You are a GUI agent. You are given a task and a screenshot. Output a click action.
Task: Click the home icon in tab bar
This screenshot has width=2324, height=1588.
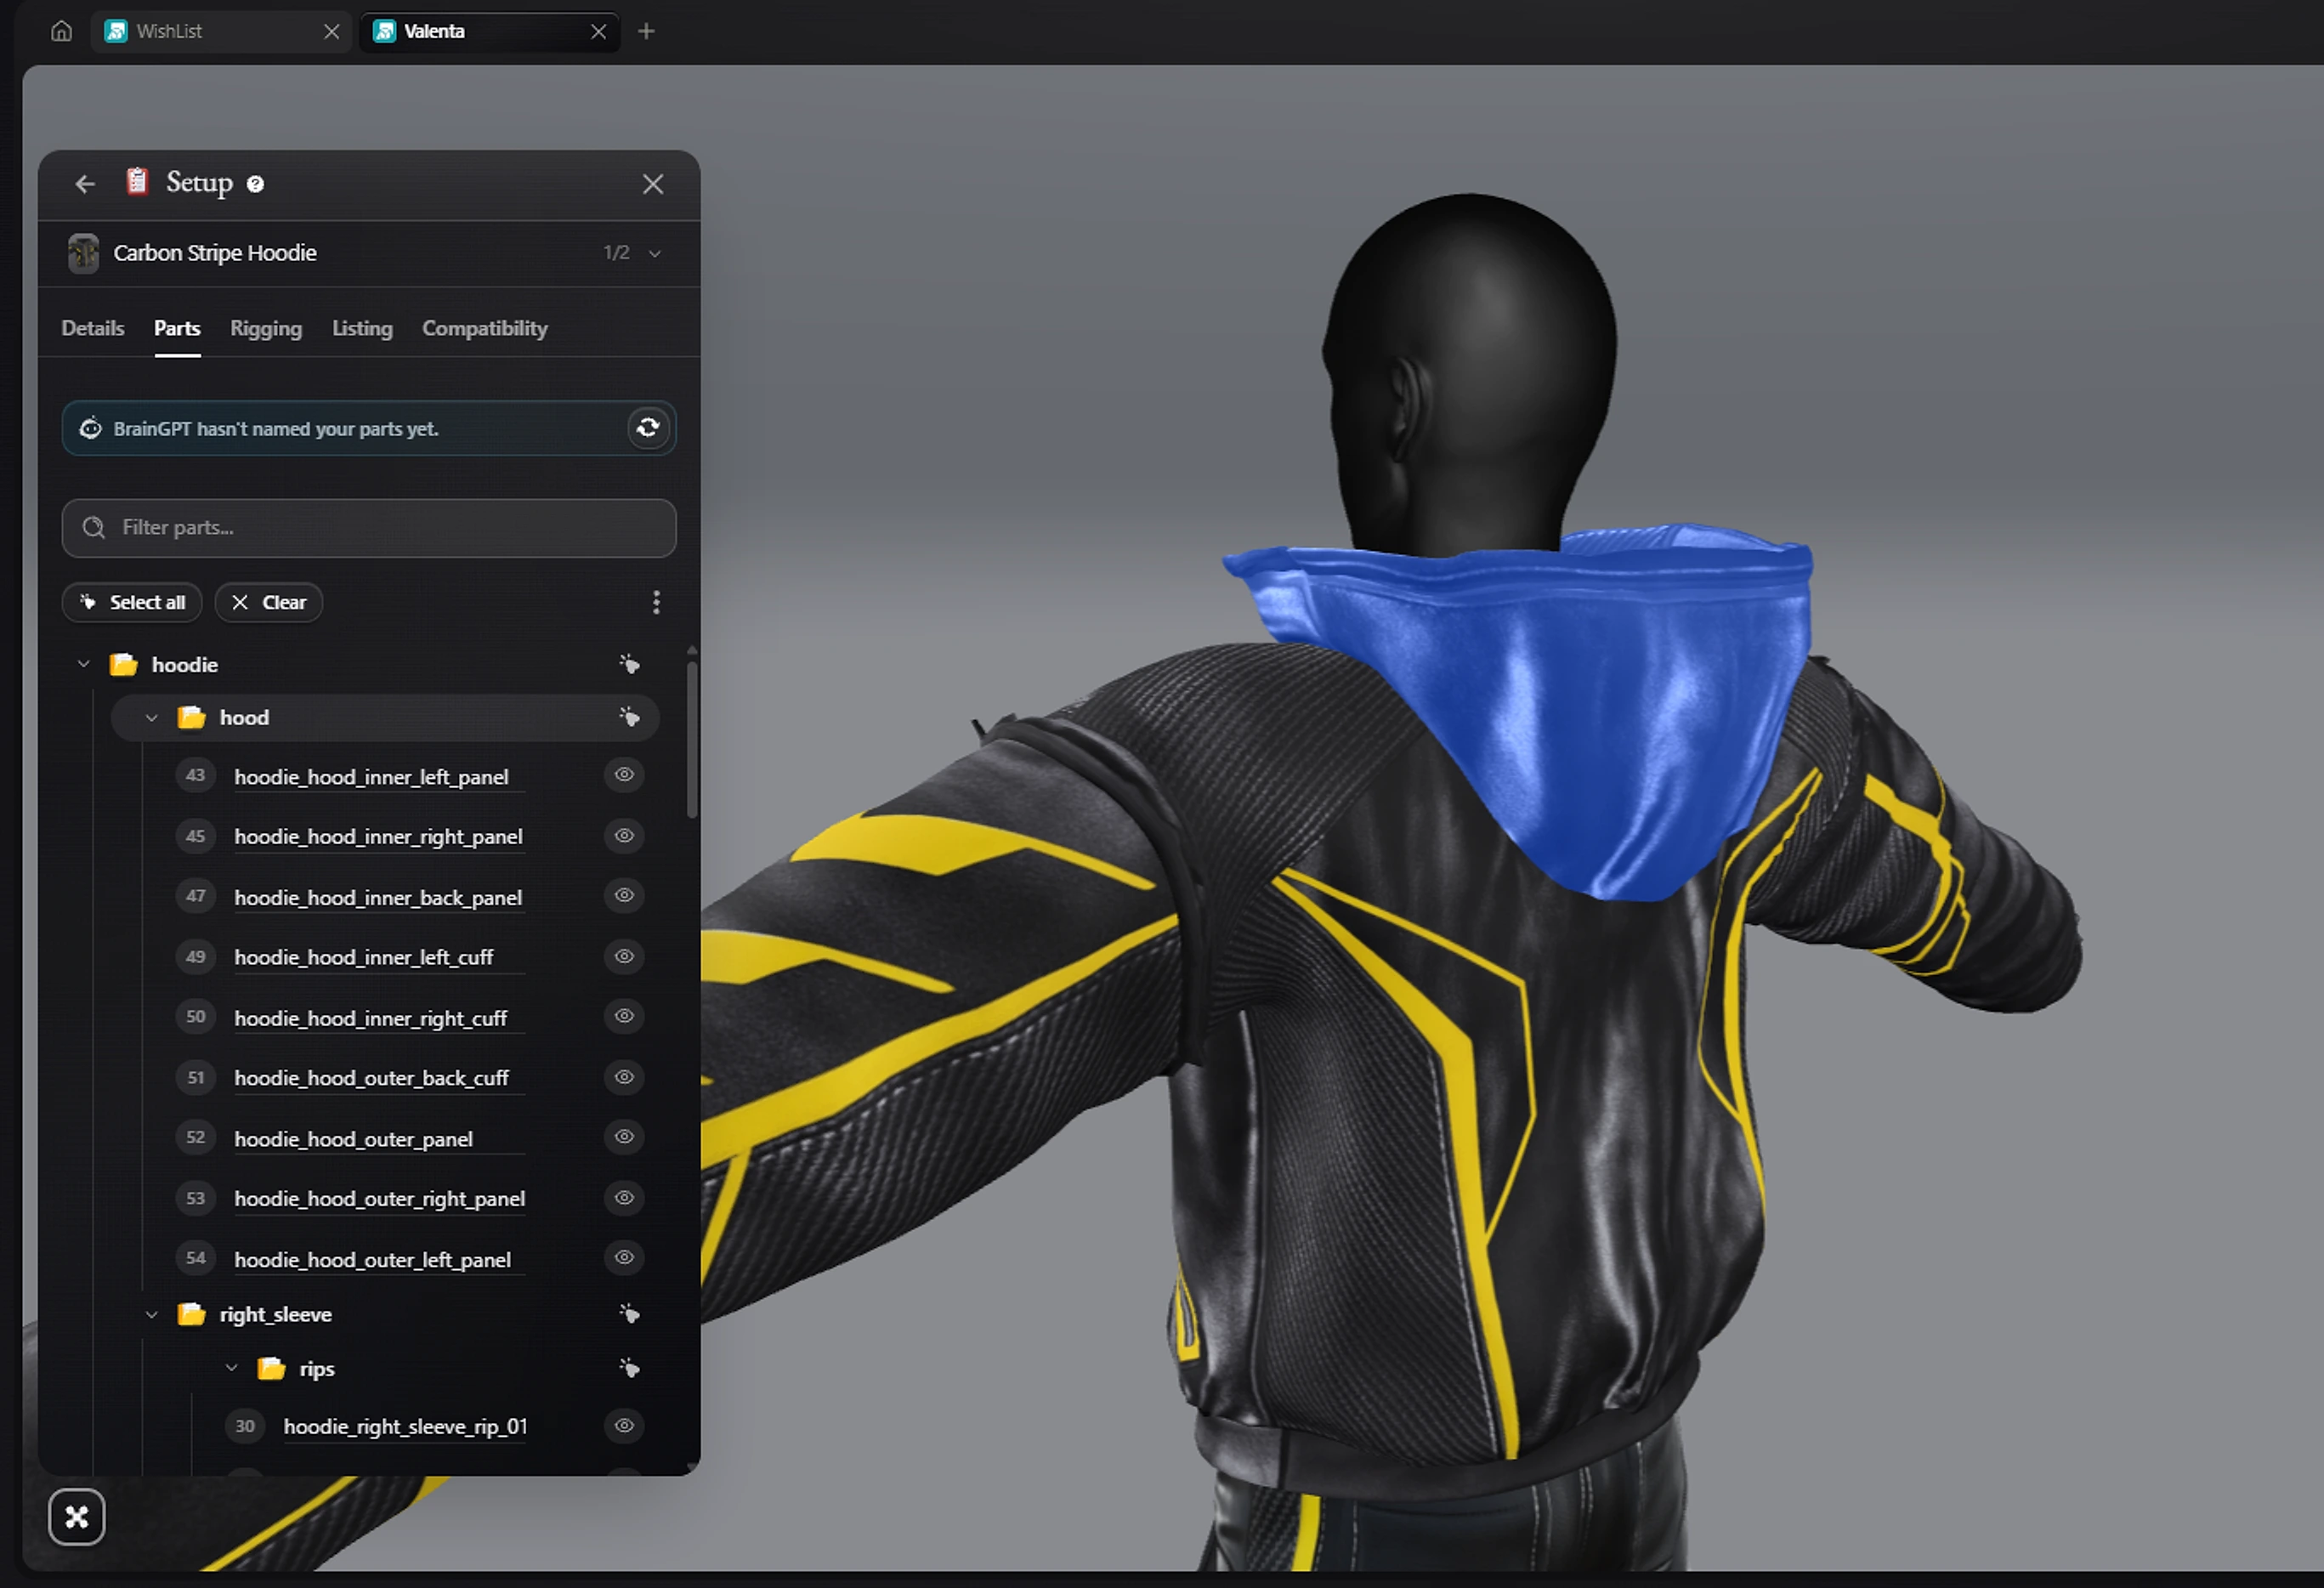(x=61, y=31)
